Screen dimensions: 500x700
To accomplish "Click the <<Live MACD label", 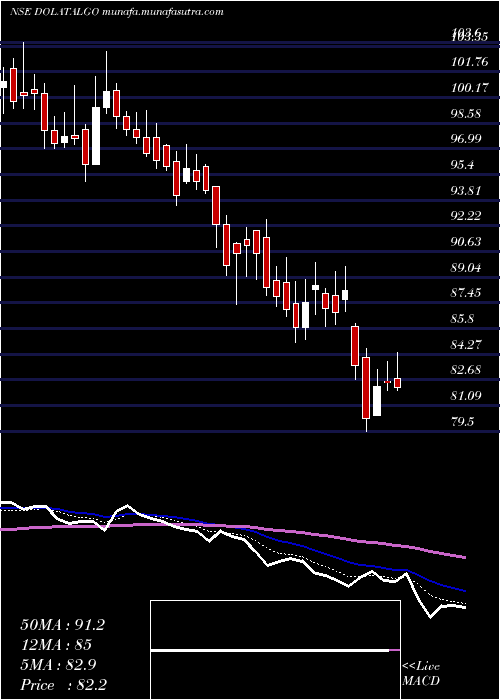I will pos(421,674).
